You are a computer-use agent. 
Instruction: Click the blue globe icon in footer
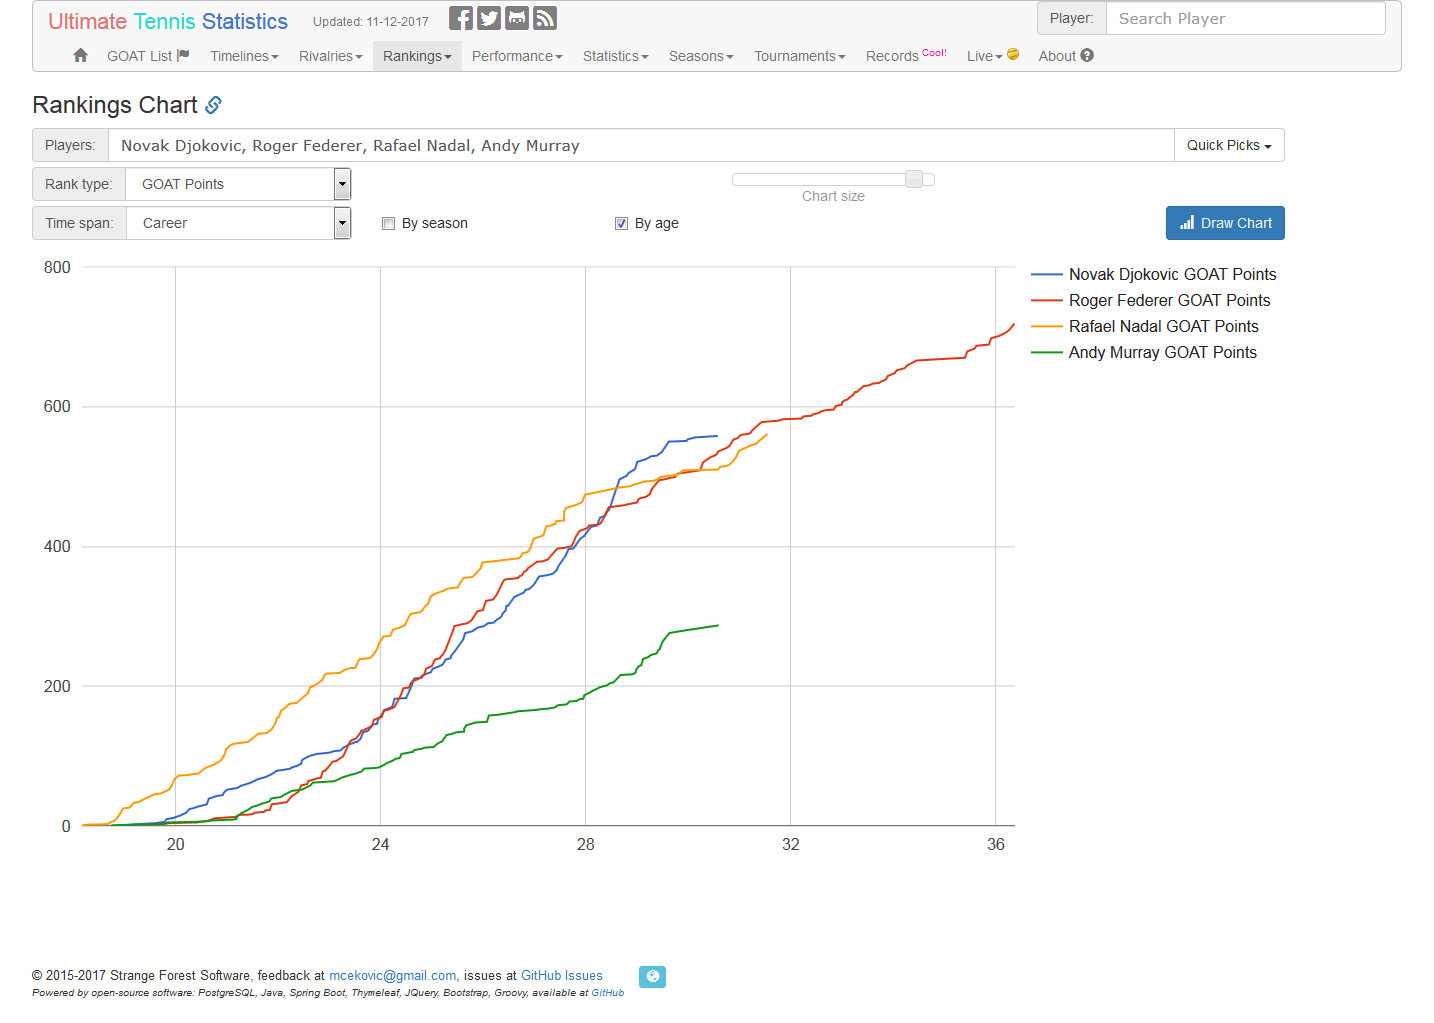pos(652,976)
